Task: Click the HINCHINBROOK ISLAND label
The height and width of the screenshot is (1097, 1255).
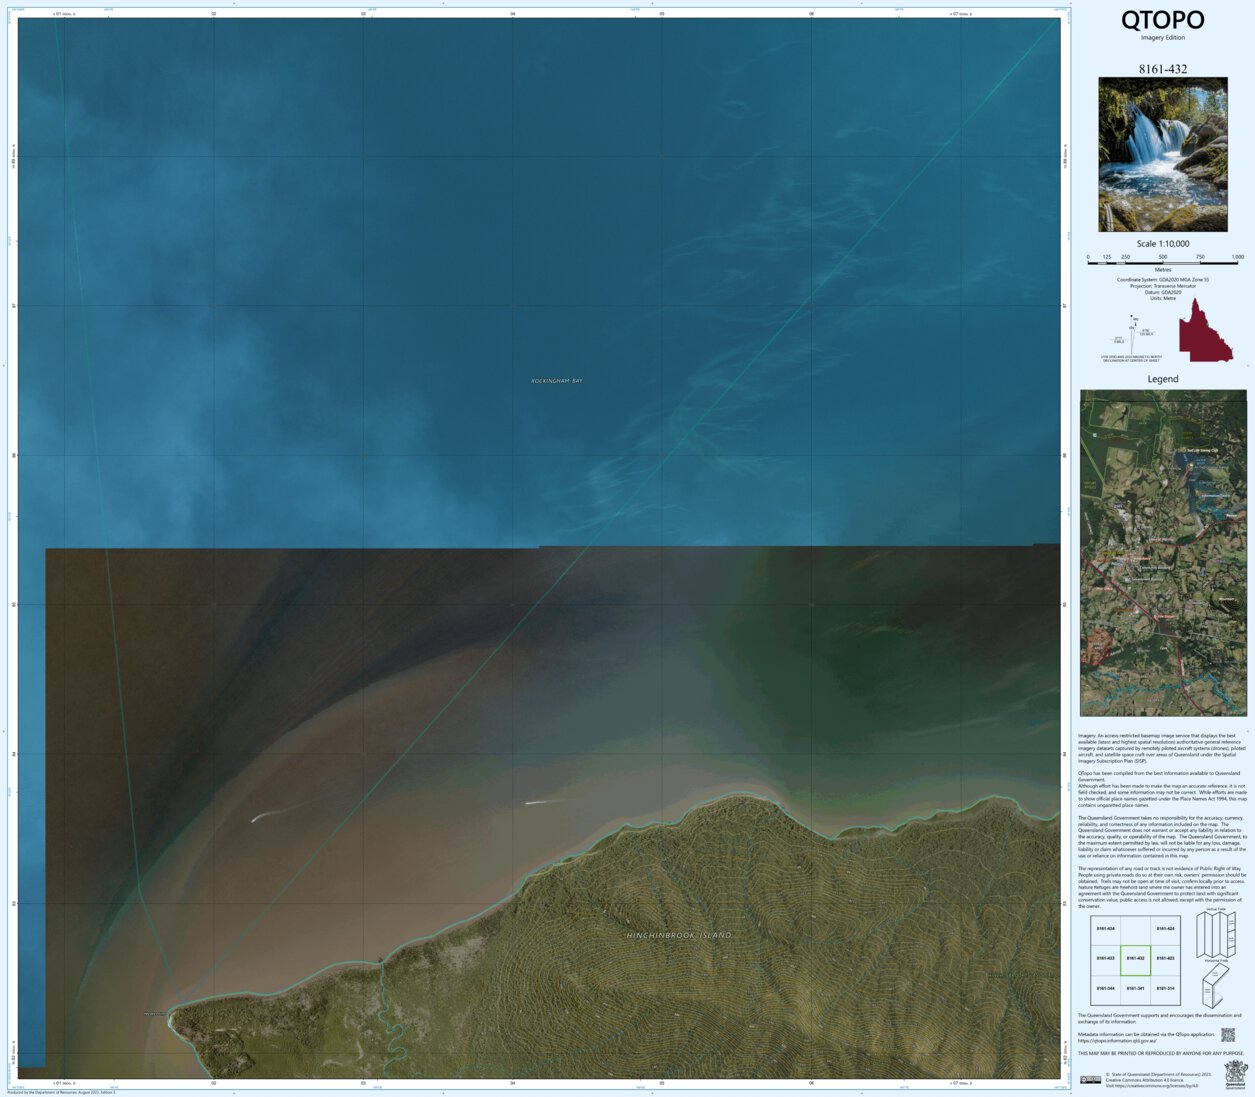Action: point(678,934)
